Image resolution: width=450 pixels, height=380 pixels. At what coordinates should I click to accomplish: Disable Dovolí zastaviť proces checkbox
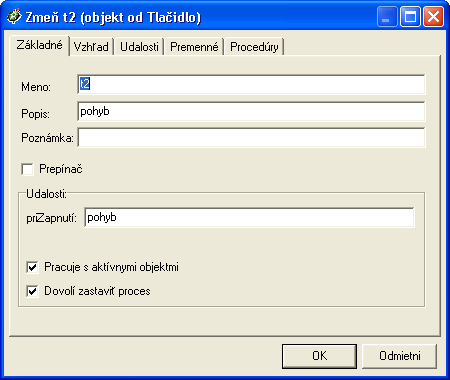[32, 291]
